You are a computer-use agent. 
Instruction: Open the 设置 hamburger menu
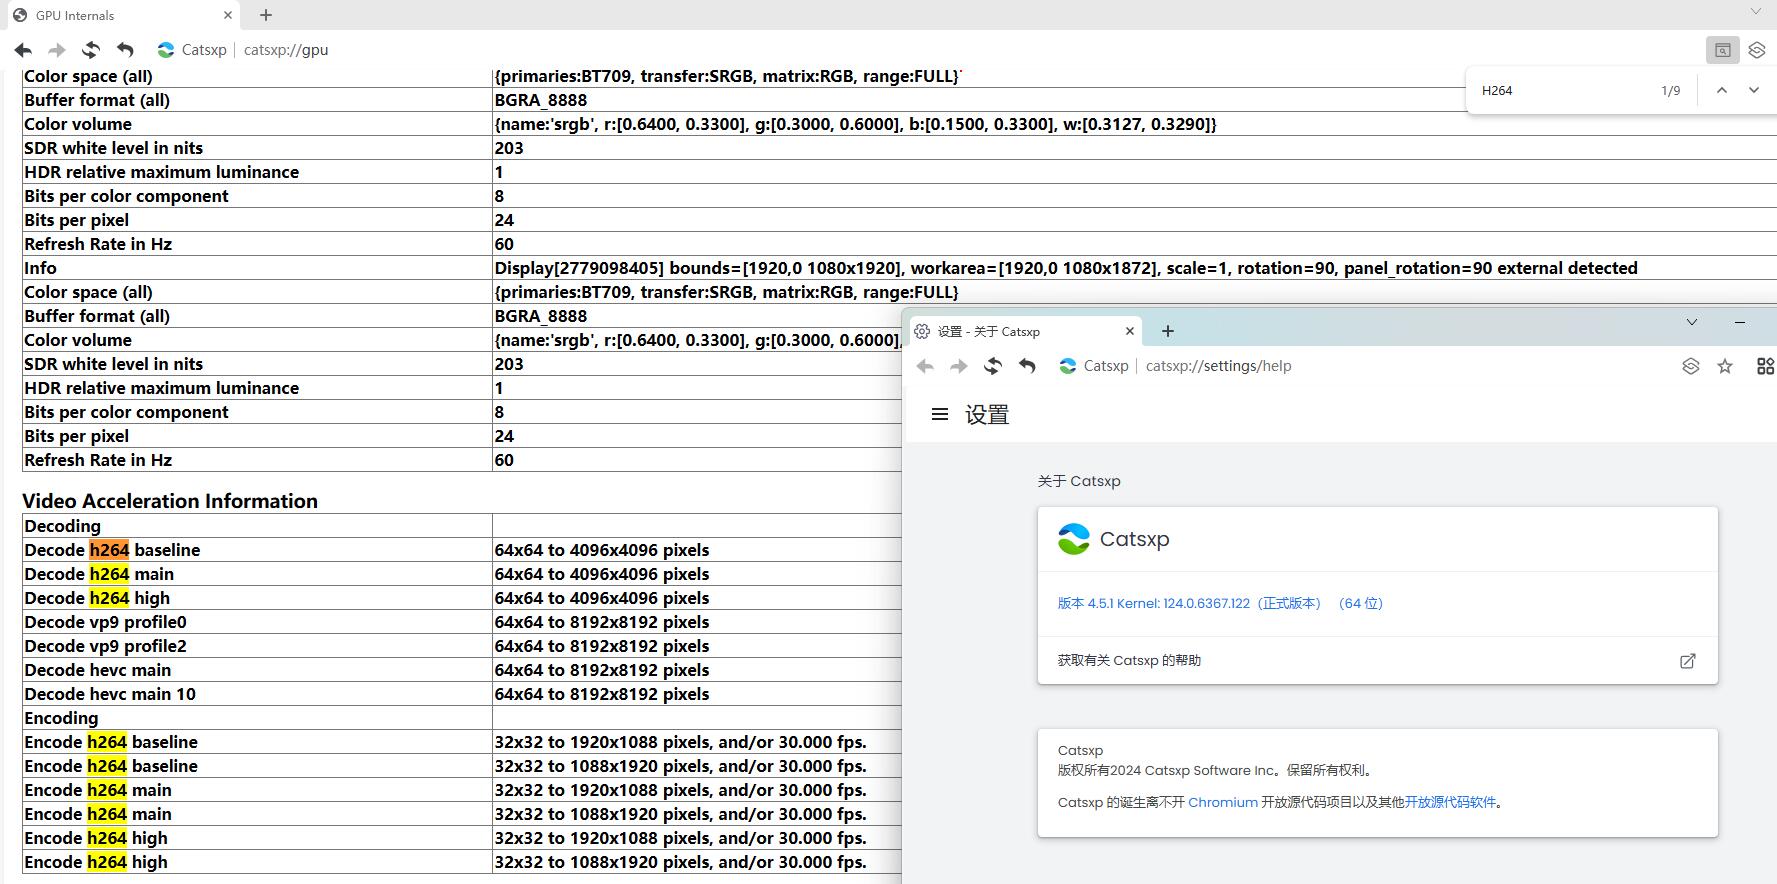pyautogui.click(x=940, y=414)
